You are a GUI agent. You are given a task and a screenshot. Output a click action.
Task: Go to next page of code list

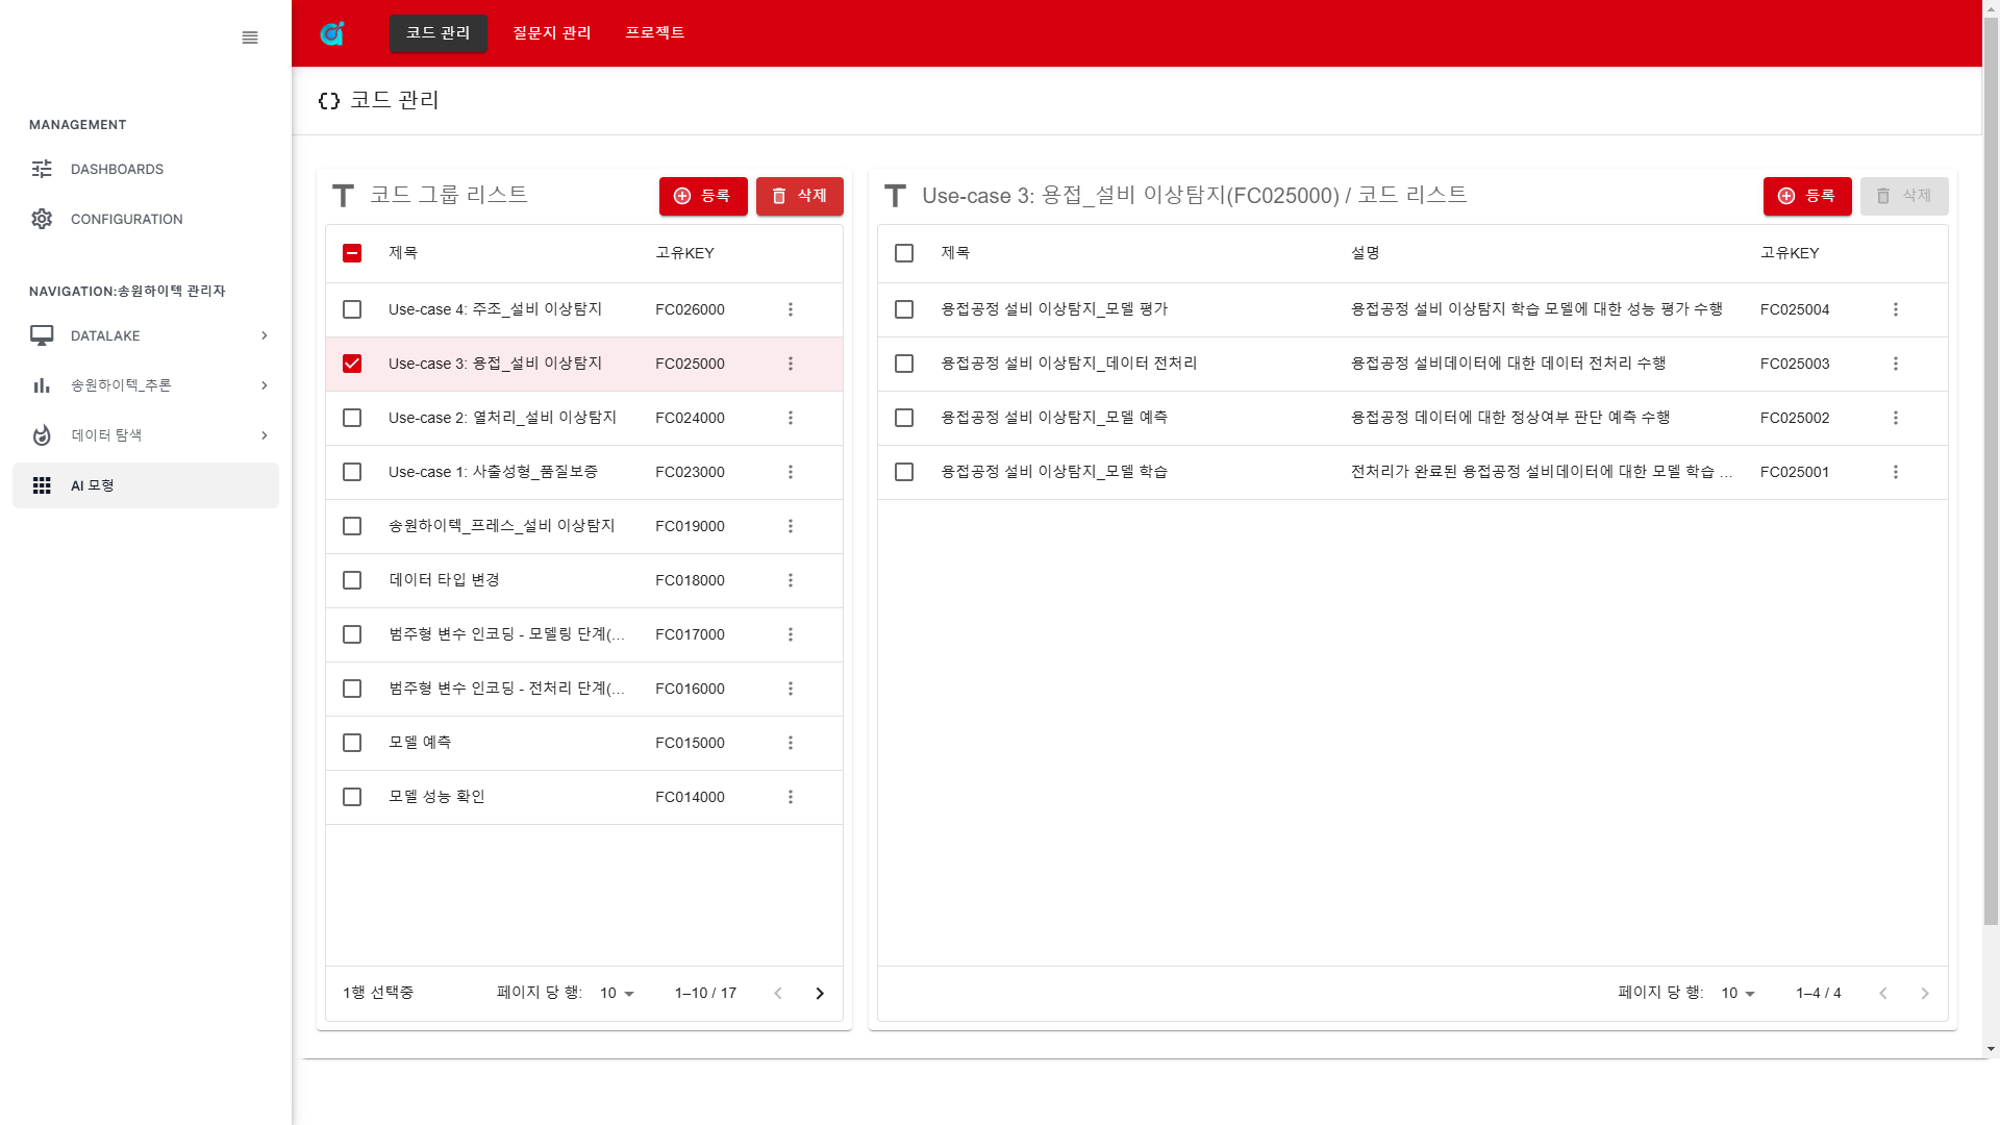pyautogui.click(x=1924, y=993)
